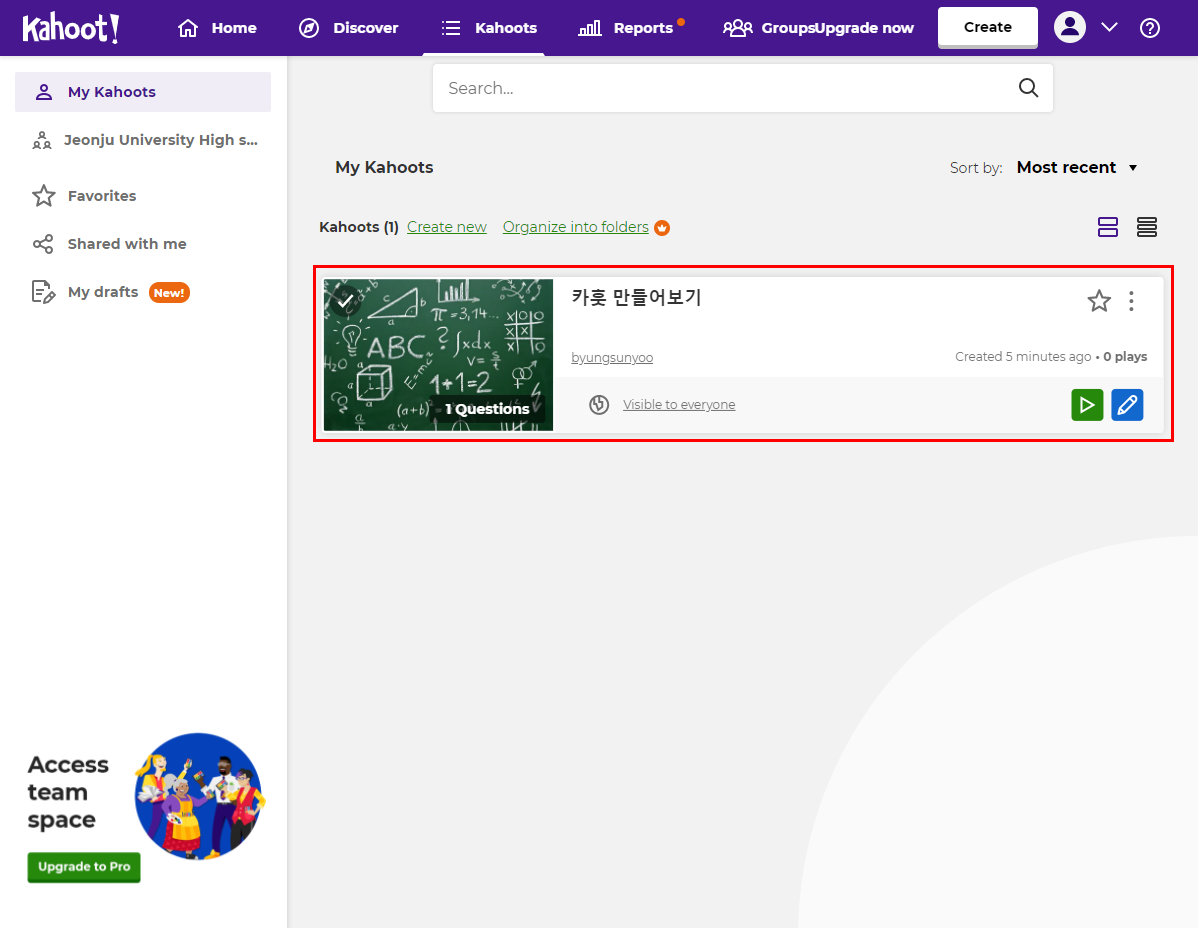Image resolution: width=1198 pixels, height=928 pixels.
Task: Edit the kahoot with pencil button
Action: pyautogui.click(x=1127, y=405)
